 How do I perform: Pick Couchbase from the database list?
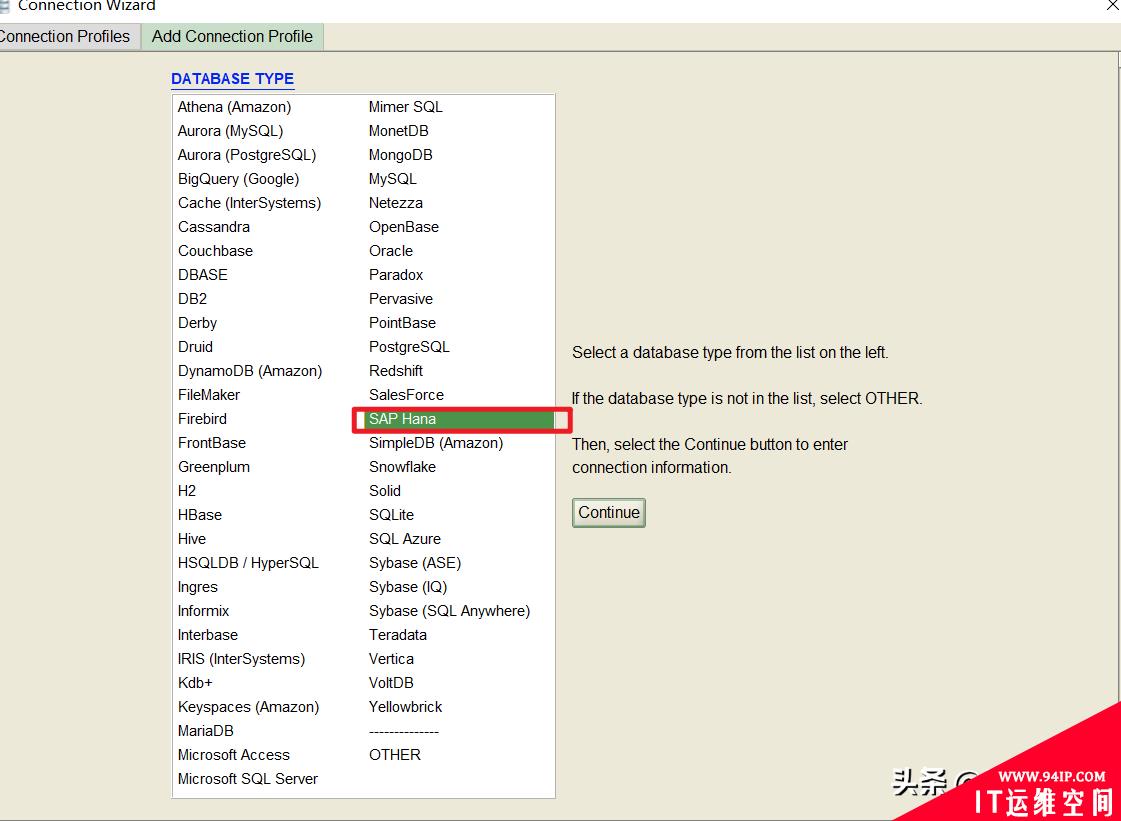pos(215,251)
